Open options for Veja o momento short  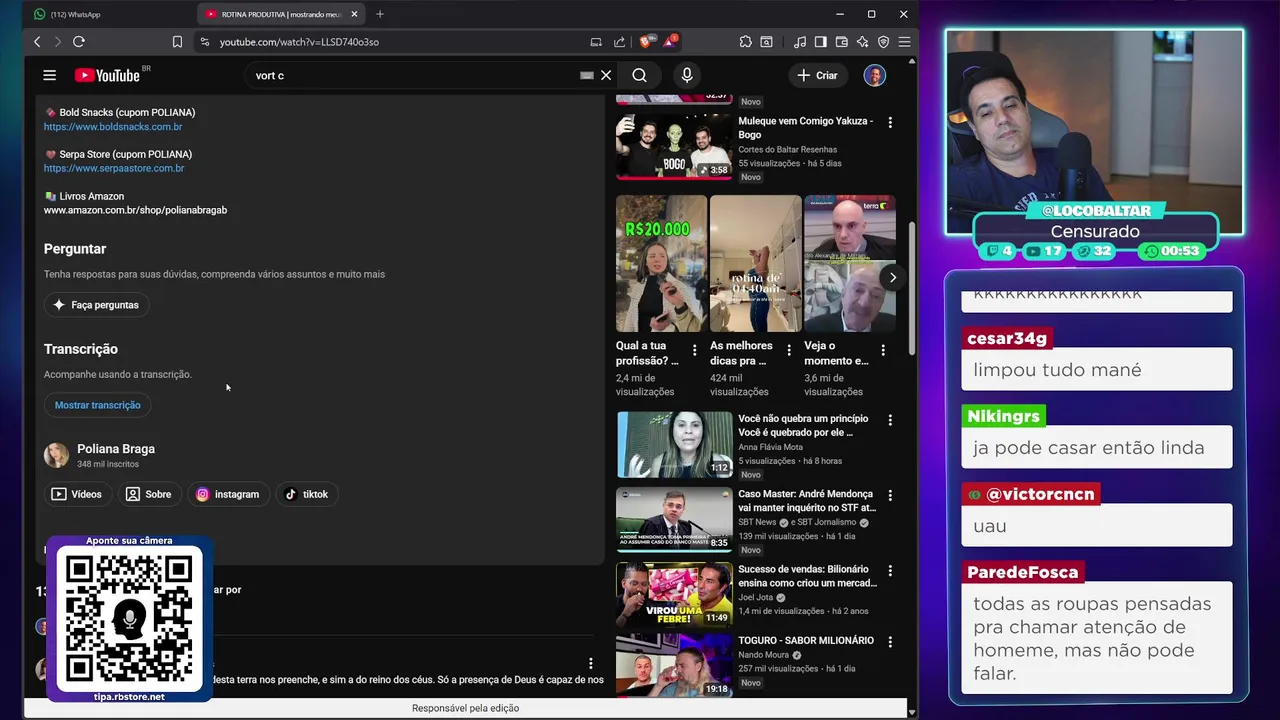point(883,351)
